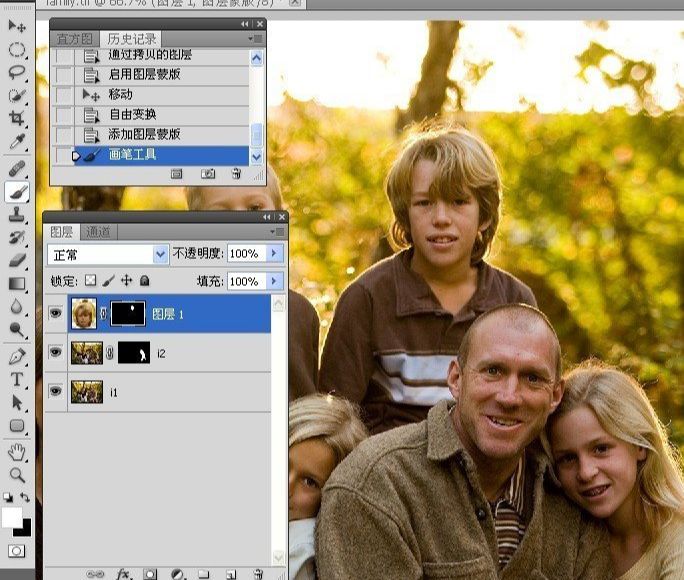Hide 图层 1 layer visibility eye
The image size is (684, 580).
pyautogui.click(x=55, y=313)
